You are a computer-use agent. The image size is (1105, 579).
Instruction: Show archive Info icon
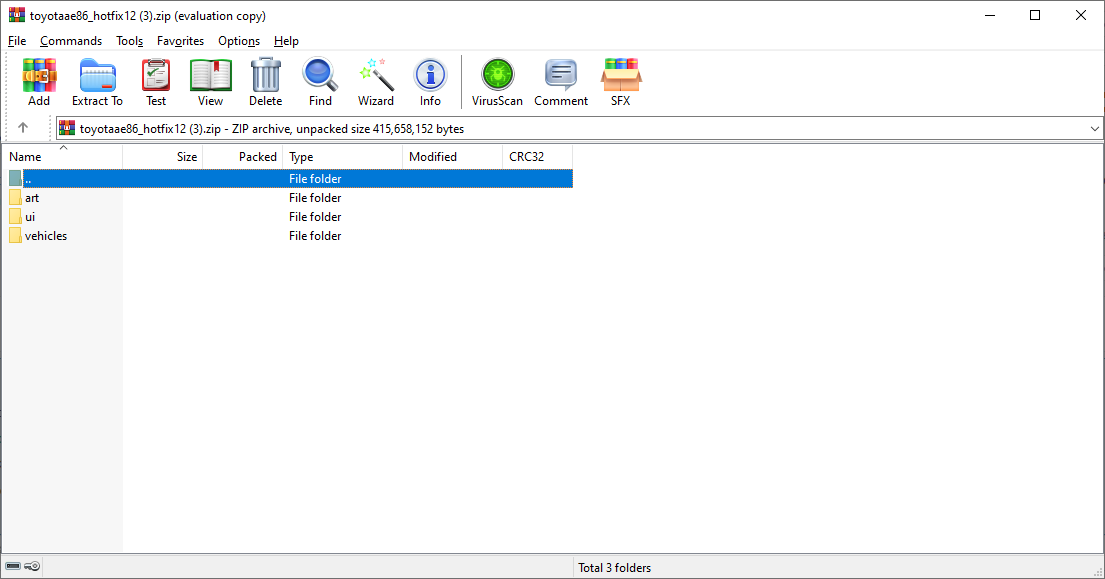(430, 75)
